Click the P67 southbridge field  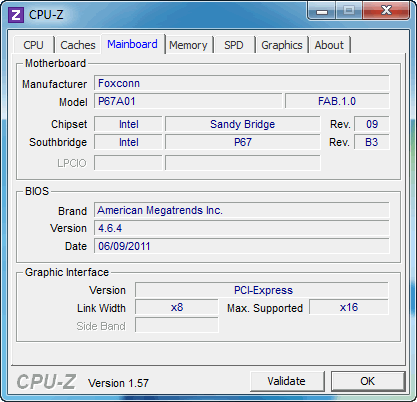[243, 142]
